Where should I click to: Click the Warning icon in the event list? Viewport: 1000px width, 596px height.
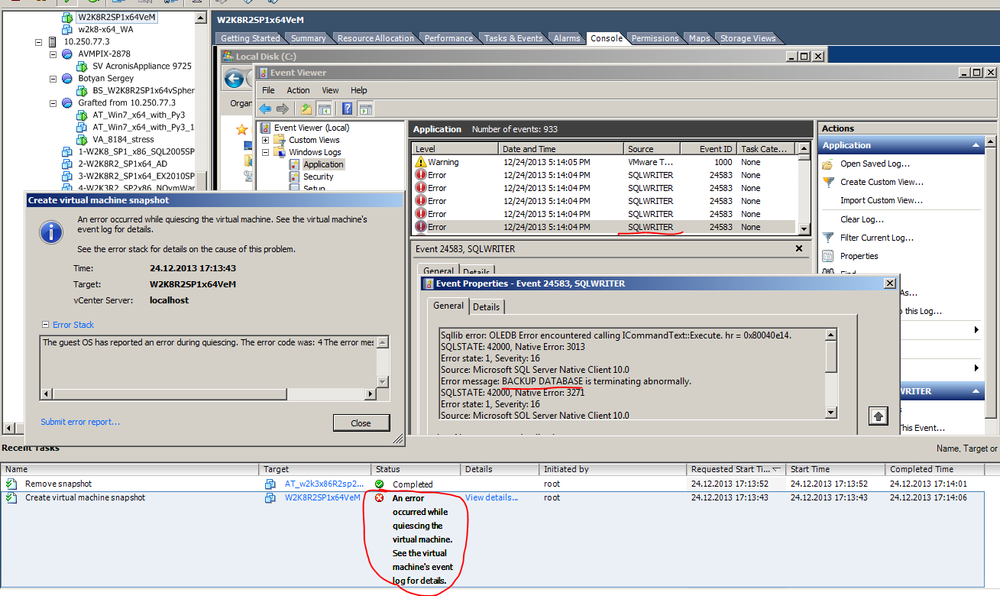click(x=420, y=163)
